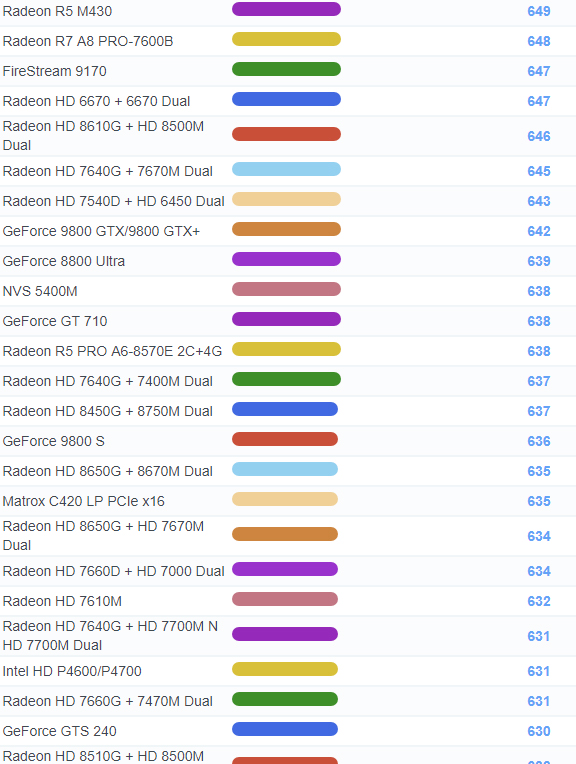The image size is (576, 764).
Task: Open Radeon R7 A8 PRO-7600B entry
Action: pos(88,41)
